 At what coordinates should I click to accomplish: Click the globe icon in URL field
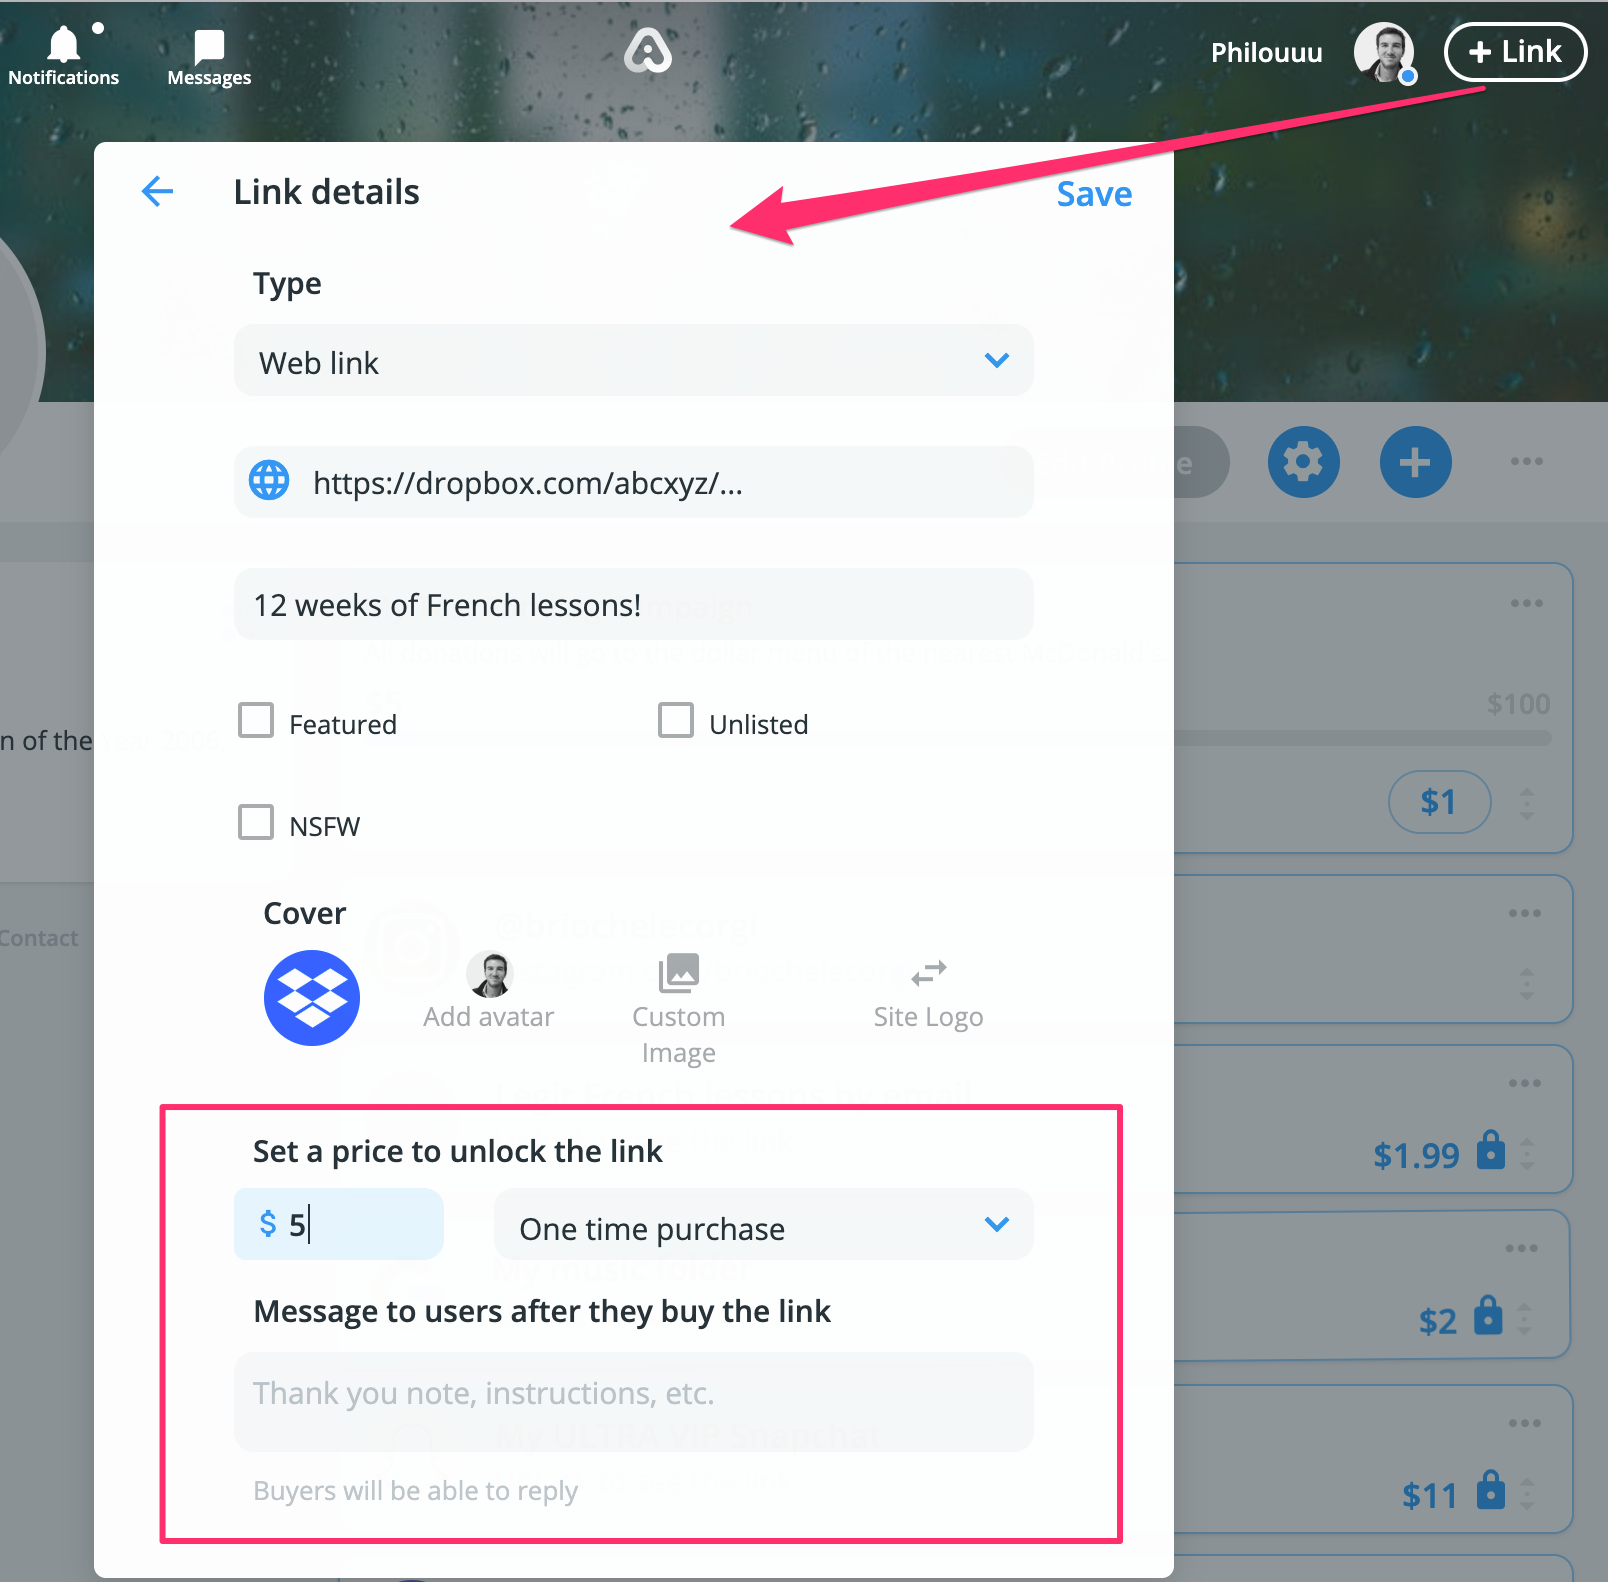tap(269, 481)
